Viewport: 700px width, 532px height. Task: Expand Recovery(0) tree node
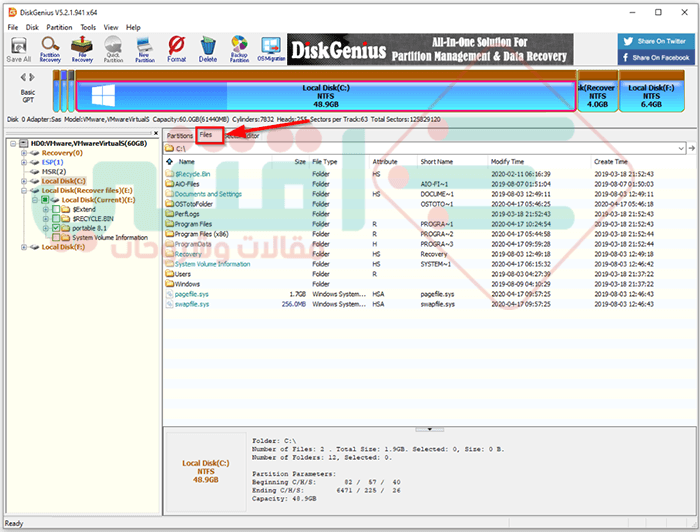tap(24, 153)
